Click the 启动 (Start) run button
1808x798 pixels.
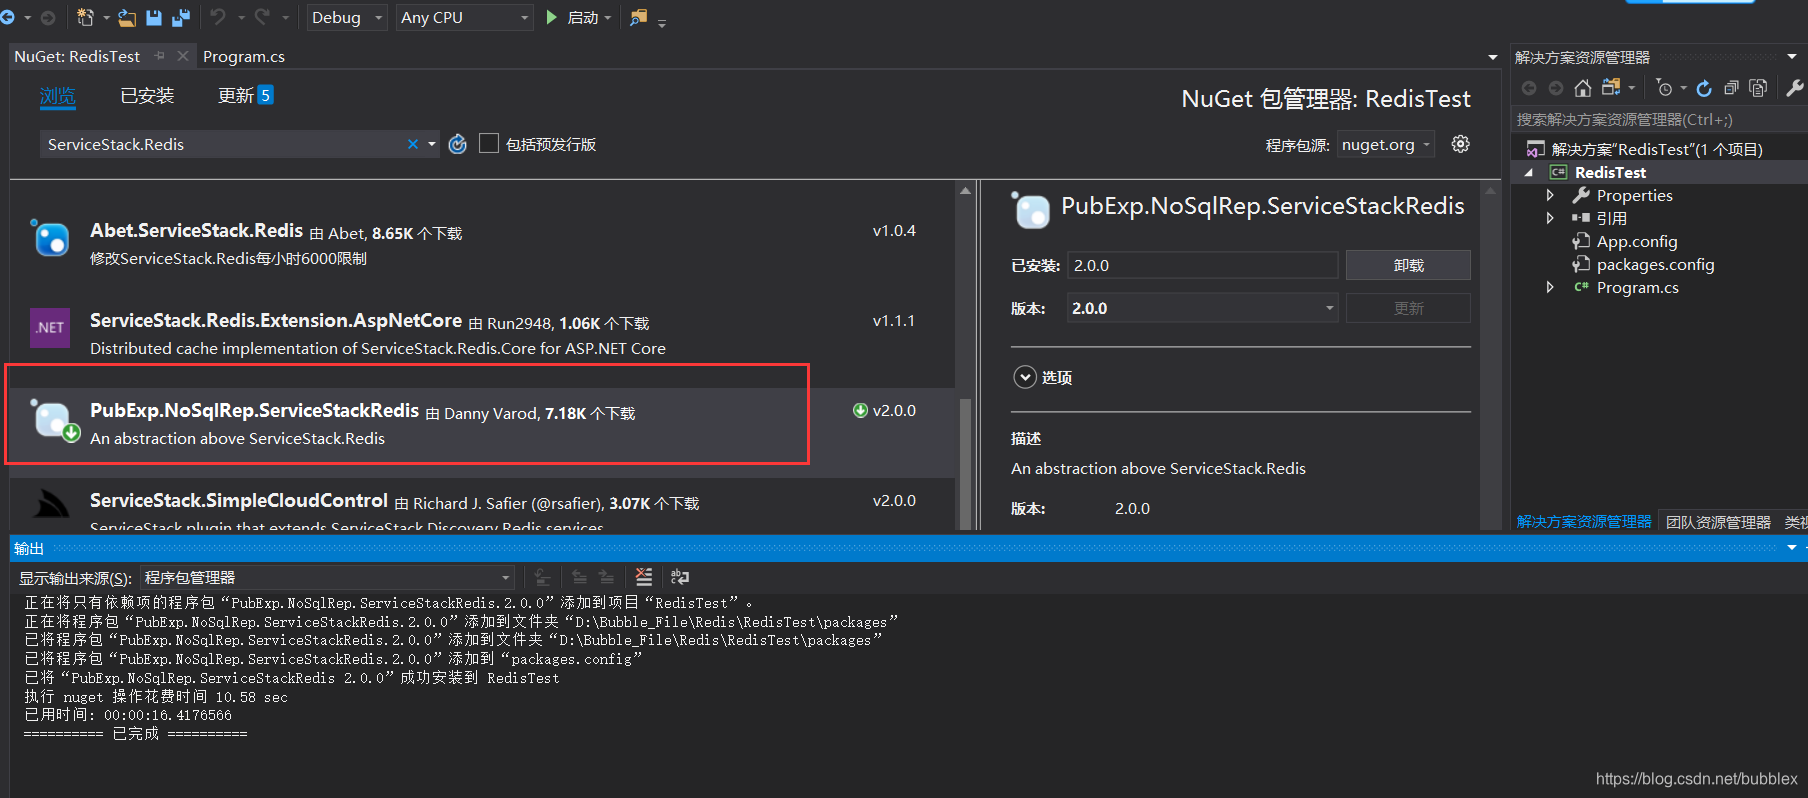point(573,17)
